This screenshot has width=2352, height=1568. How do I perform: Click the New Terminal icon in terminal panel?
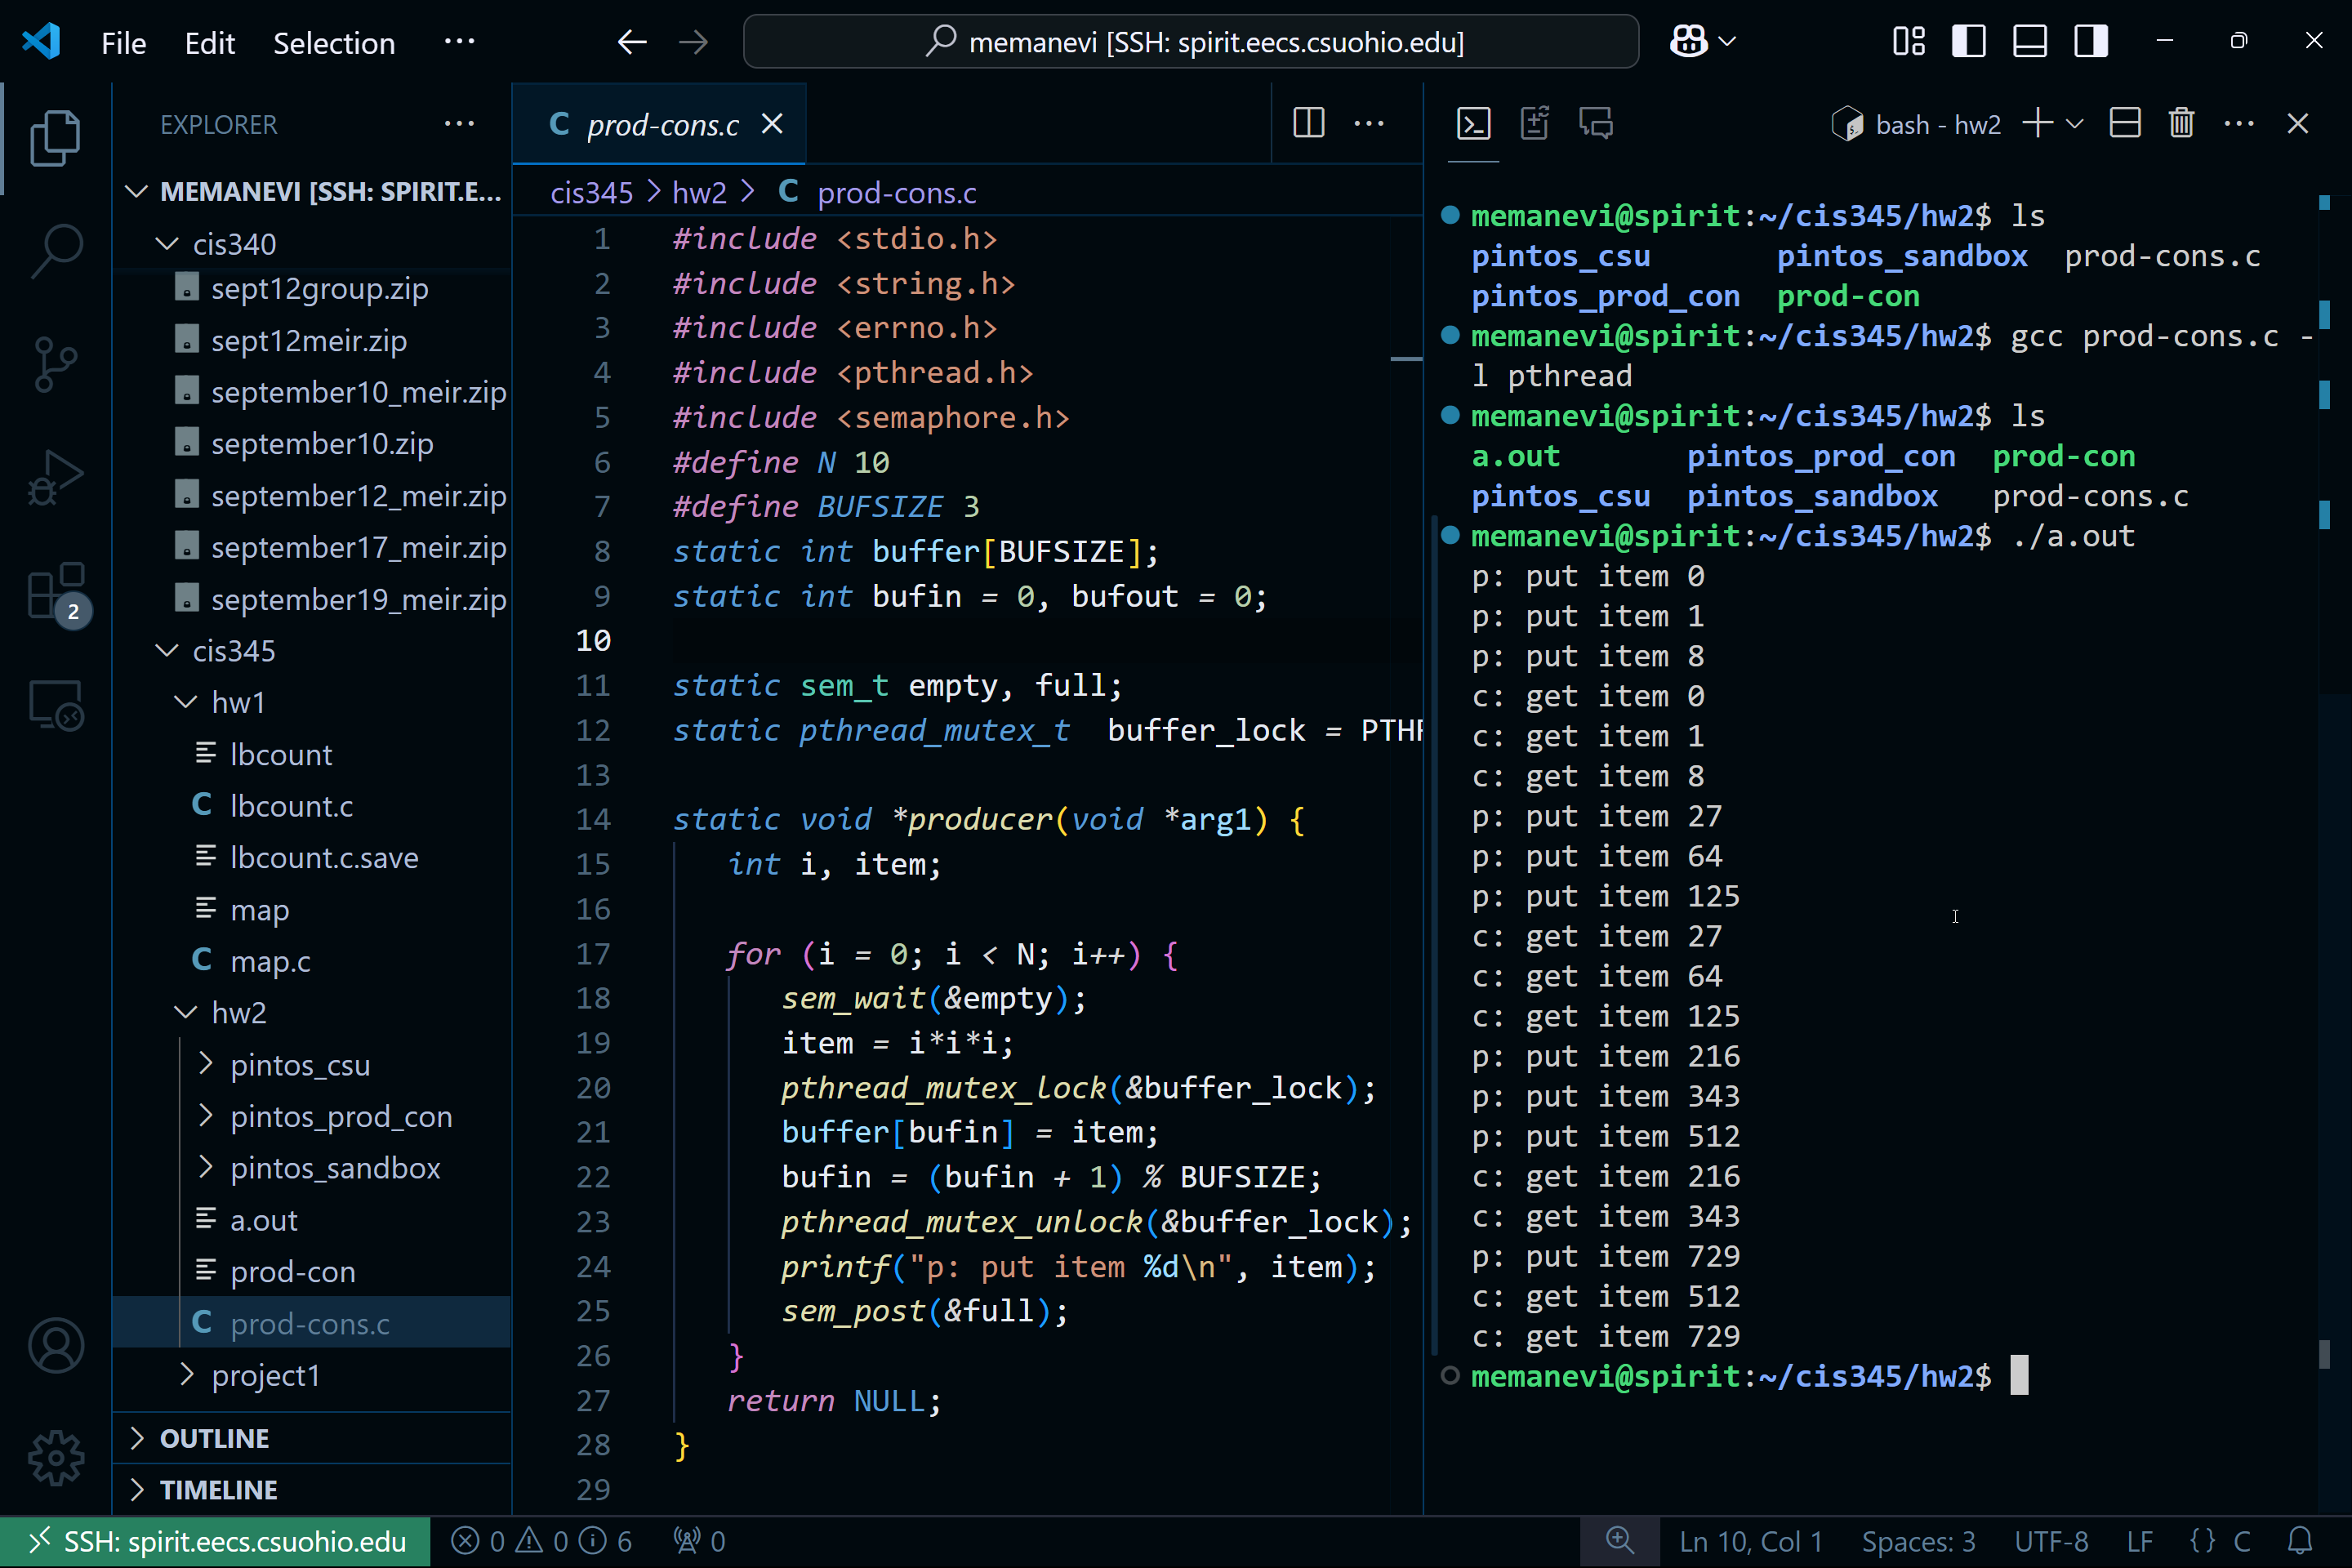click(2037, 122)
